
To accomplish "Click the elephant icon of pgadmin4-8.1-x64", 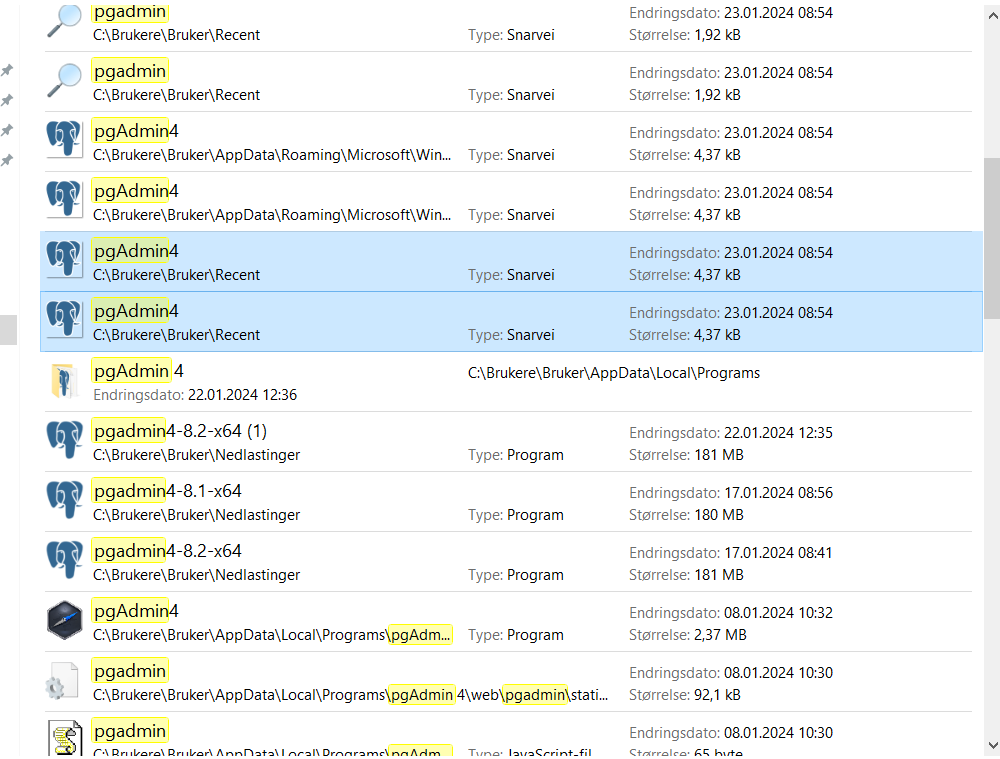I will point(64,500).
